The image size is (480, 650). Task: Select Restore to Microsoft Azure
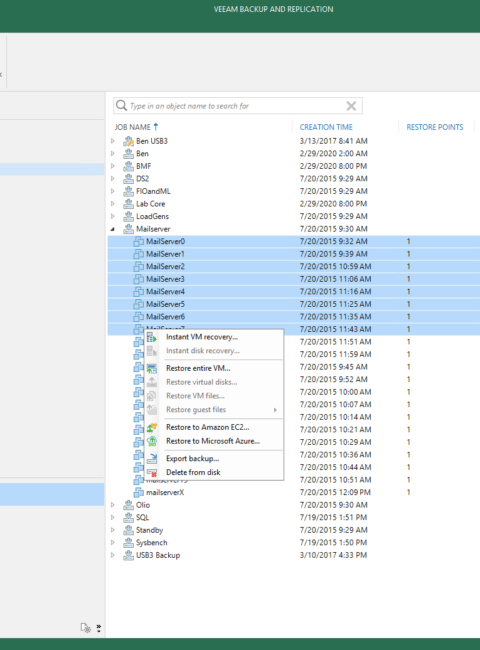coord(213,441)
